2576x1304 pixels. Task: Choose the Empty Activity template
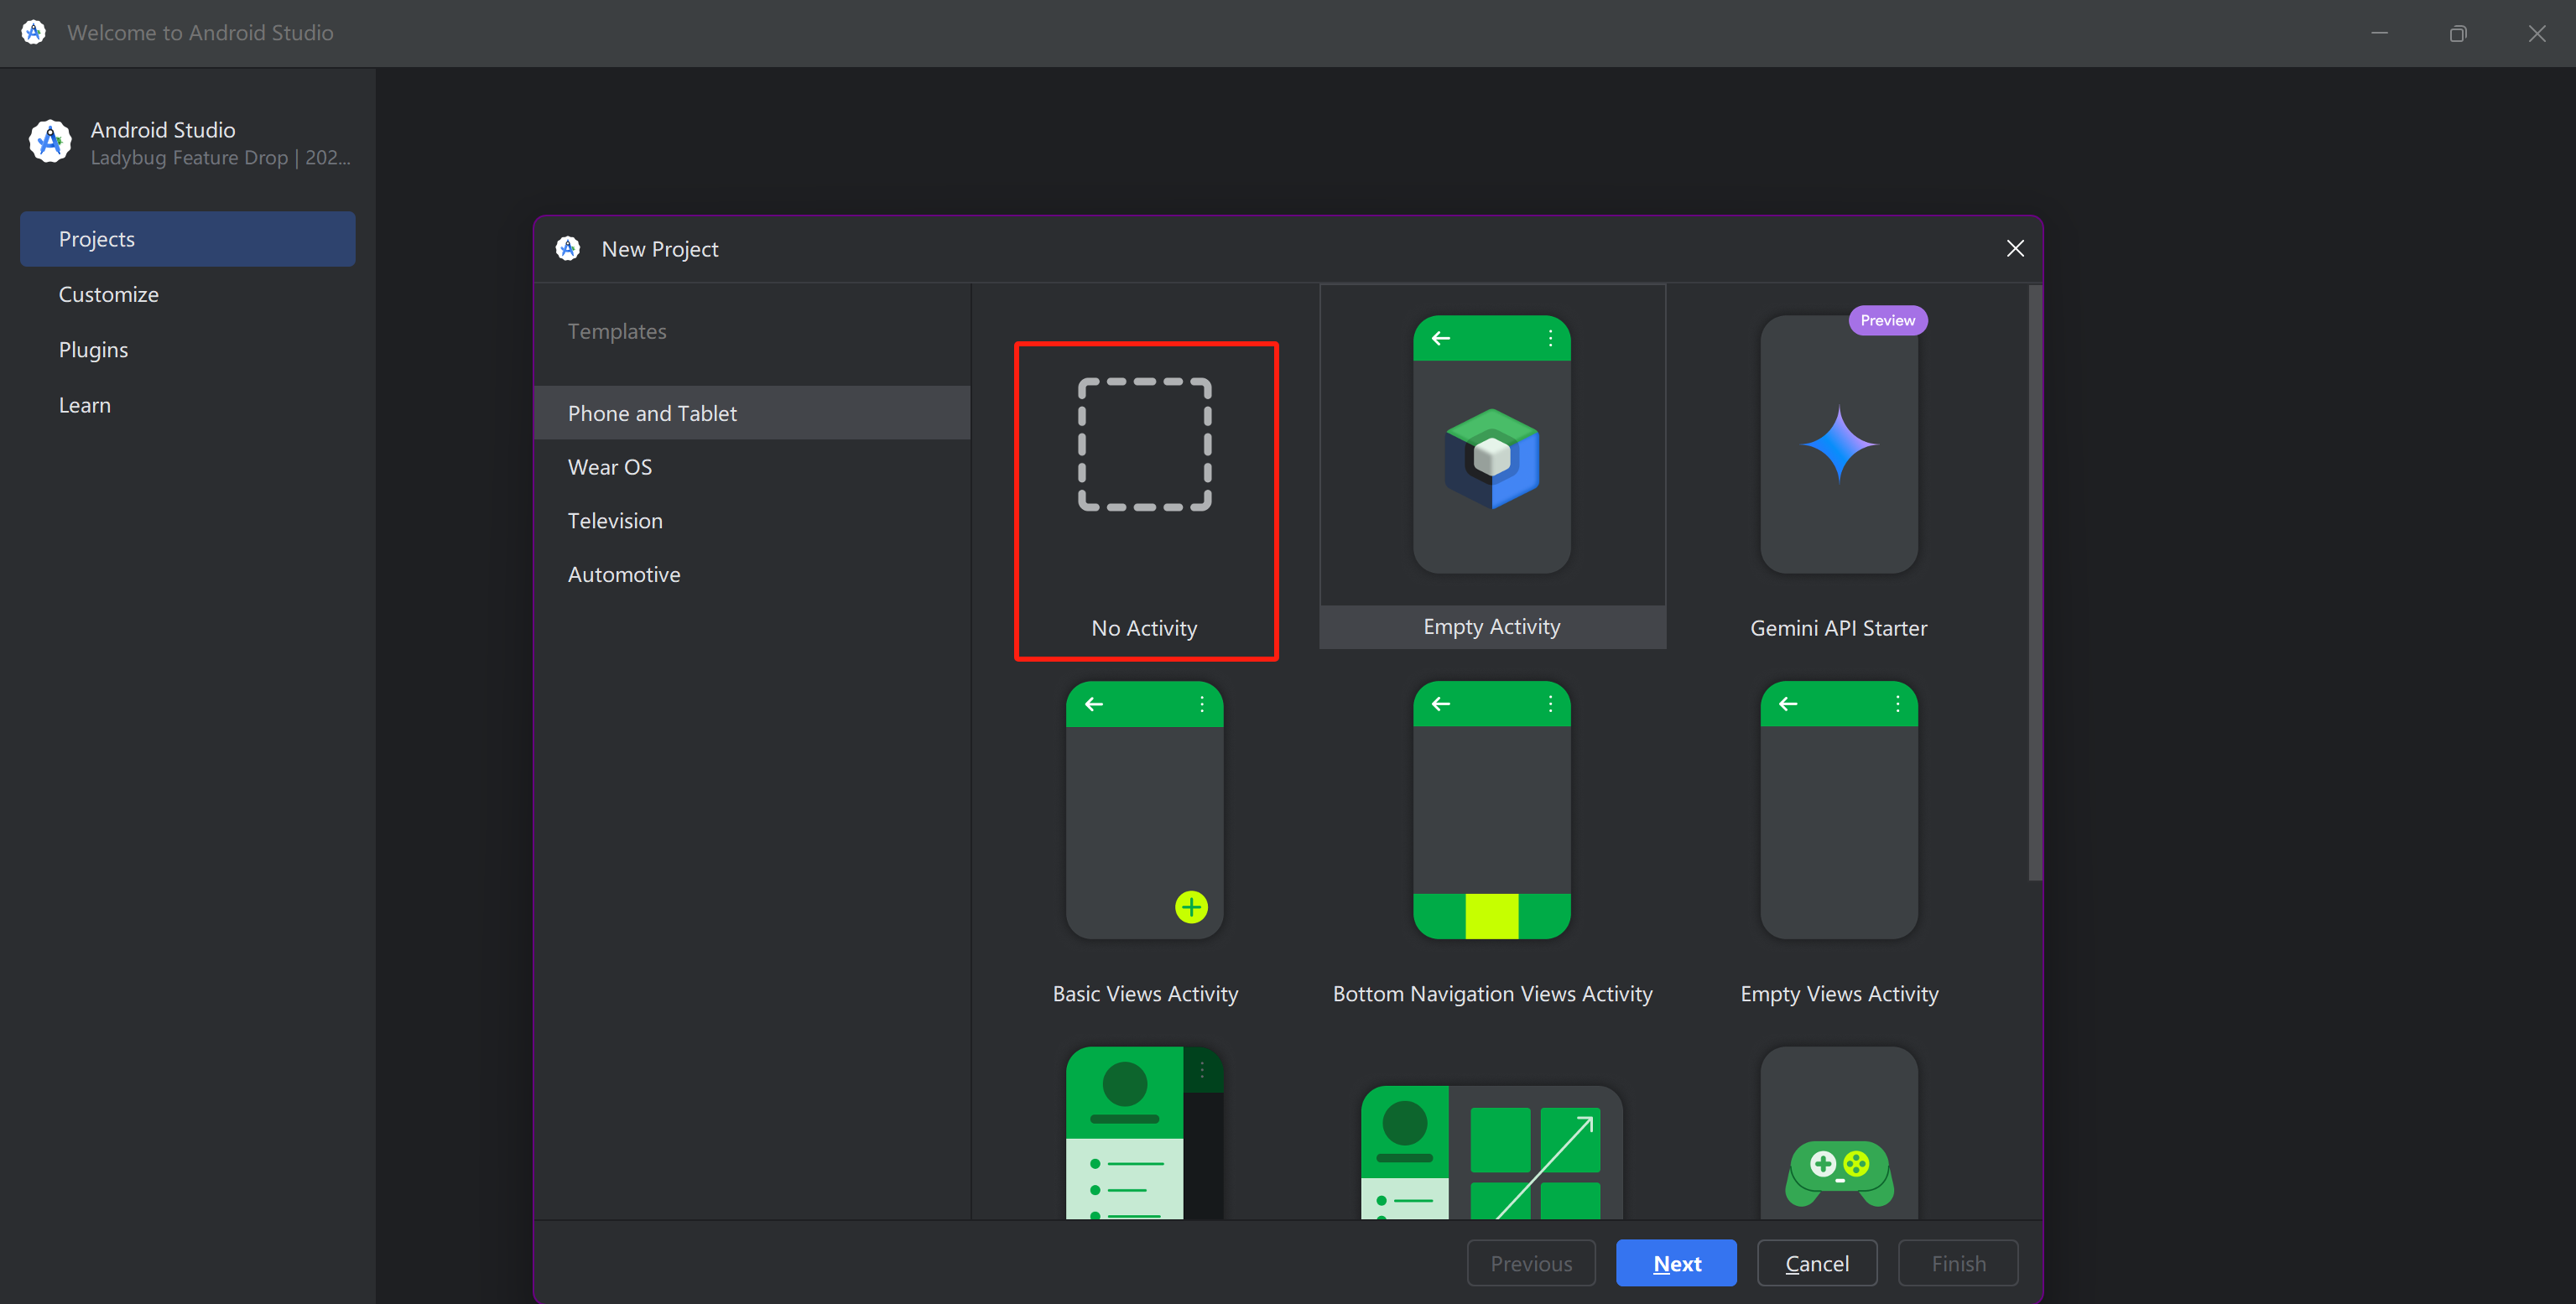click(x=1492, y=467)
